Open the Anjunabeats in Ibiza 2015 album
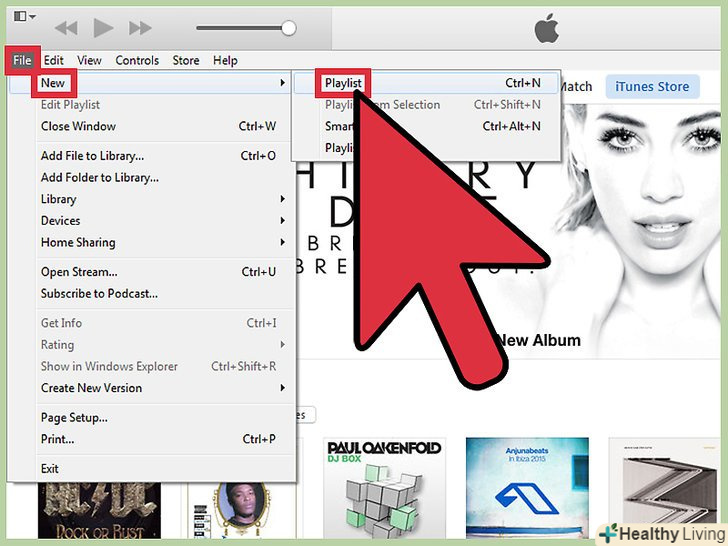 coord(527,488)
